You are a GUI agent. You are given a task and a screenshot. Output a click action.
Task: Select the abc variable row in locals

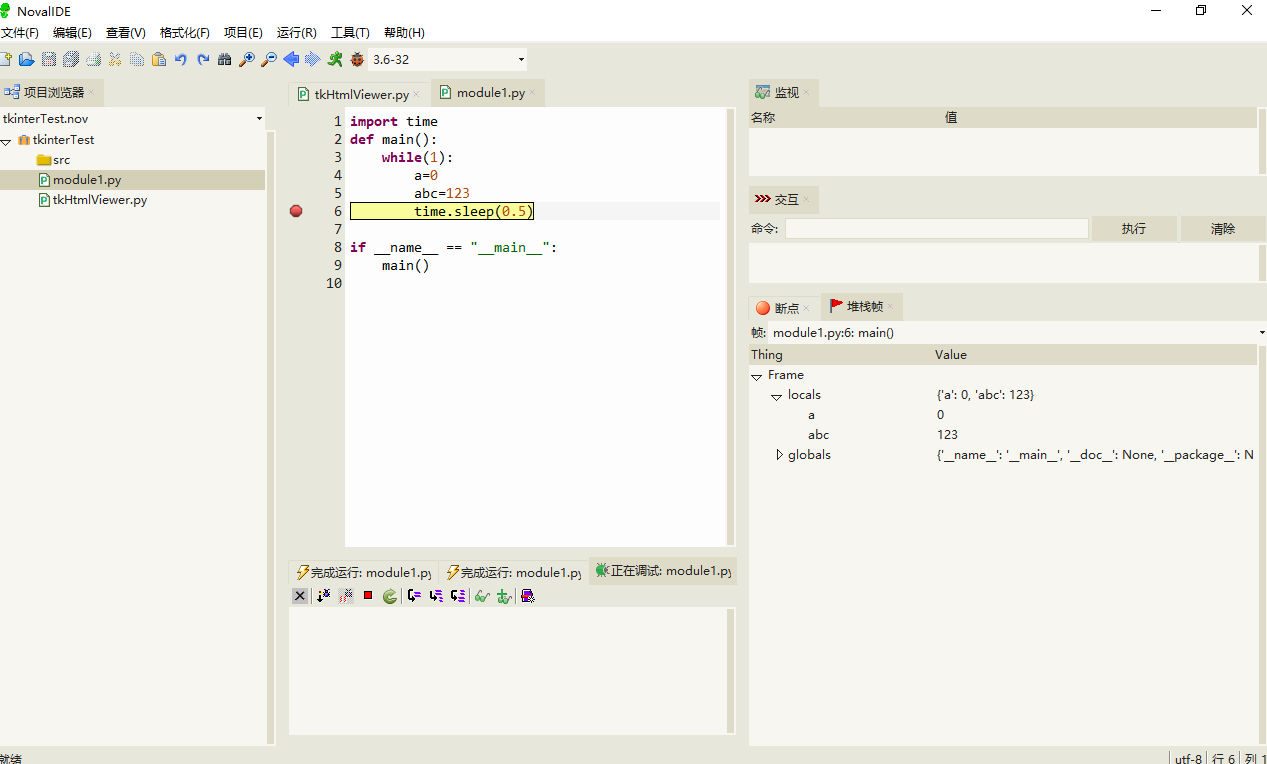[x=1003, y=435]
